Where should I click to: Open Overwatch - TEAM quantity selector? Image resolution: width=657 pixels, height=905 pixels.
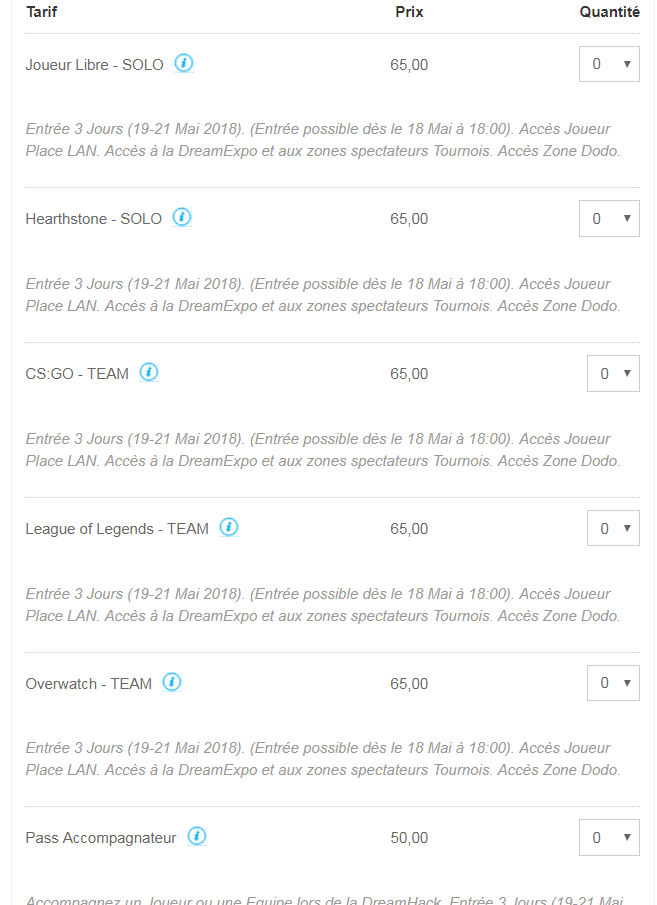[x=613, y=683]
